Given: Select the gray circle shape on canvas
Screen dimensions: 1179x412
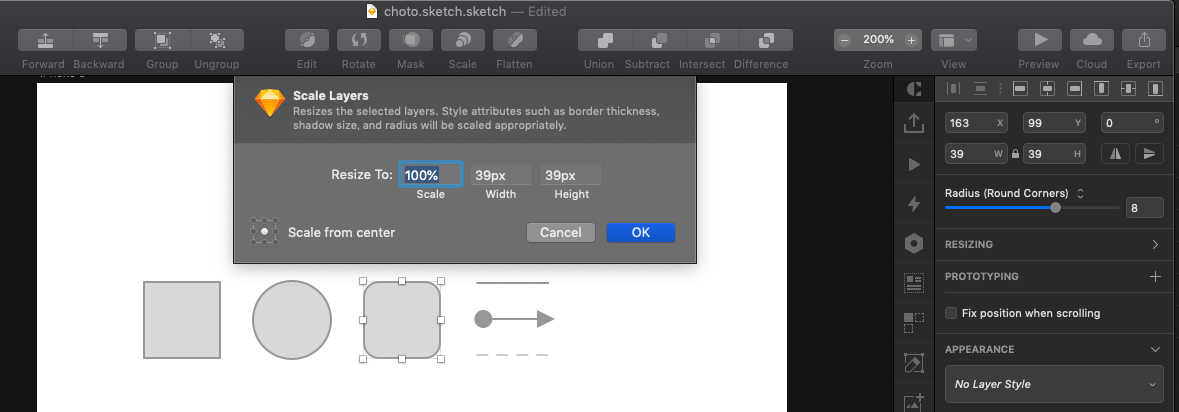Looking at the screenshot, I should [x=292, y=320].
